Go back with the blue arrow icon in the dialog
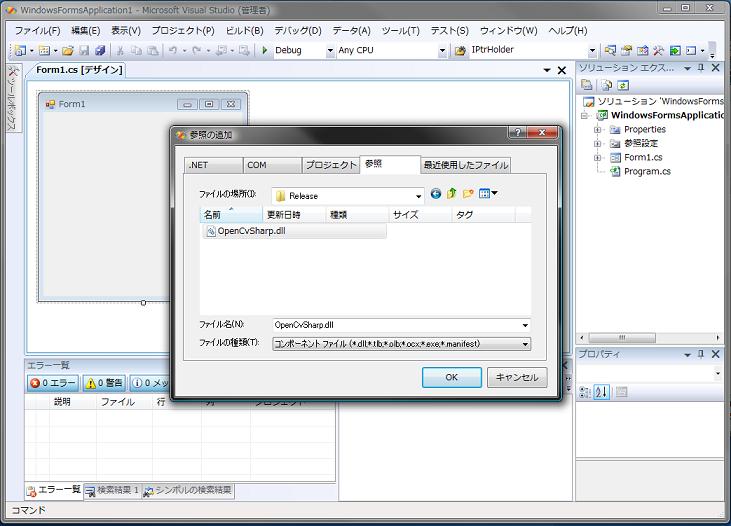The image size is (731, 526). (435, 194)
